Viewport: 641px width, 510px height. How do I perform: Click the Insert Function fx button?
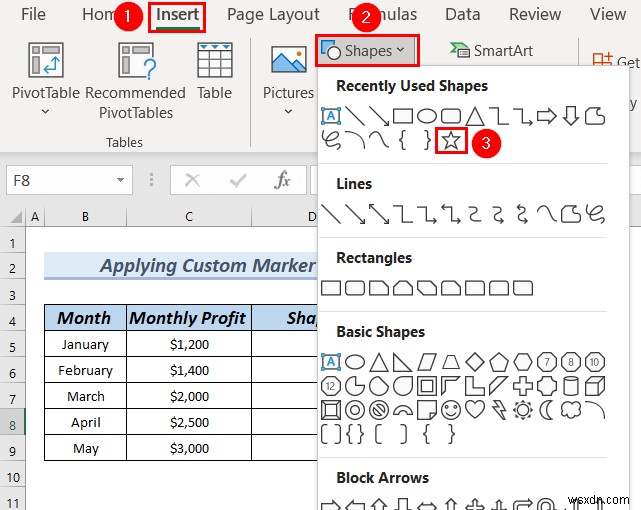click(282, 180)
